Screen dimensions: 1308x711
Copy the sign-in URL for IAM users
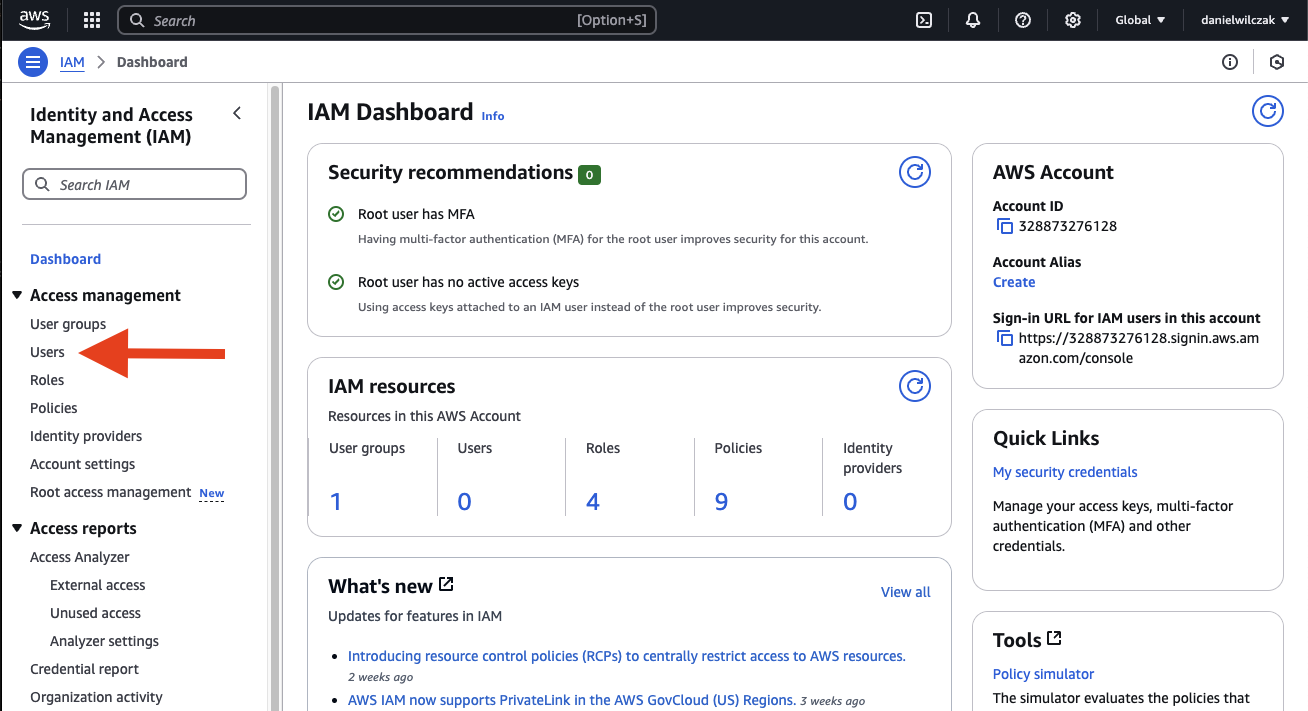coord(1004,338)
